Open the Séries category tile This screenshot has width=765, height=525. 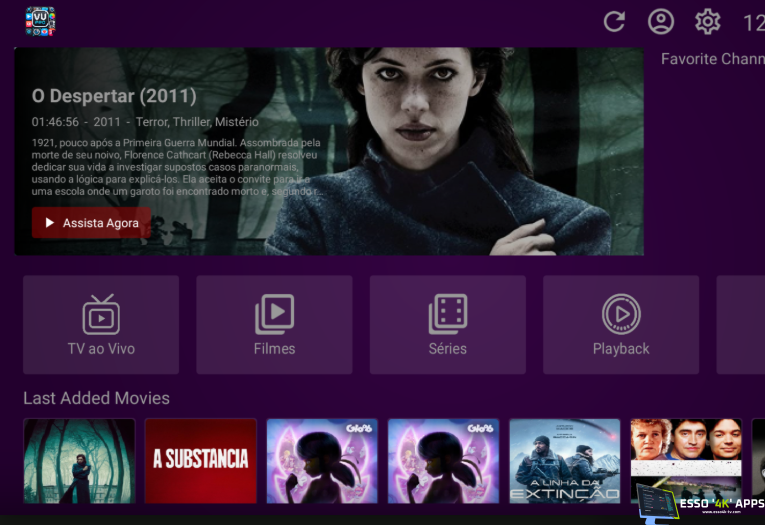[447, 325]
